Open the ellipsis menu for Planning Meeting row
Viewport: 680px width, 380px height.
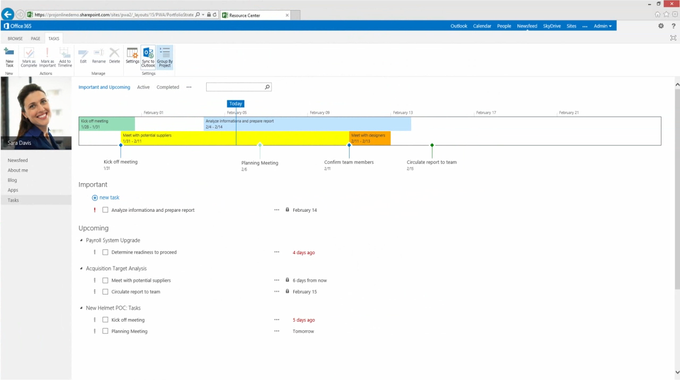point(277,331)
